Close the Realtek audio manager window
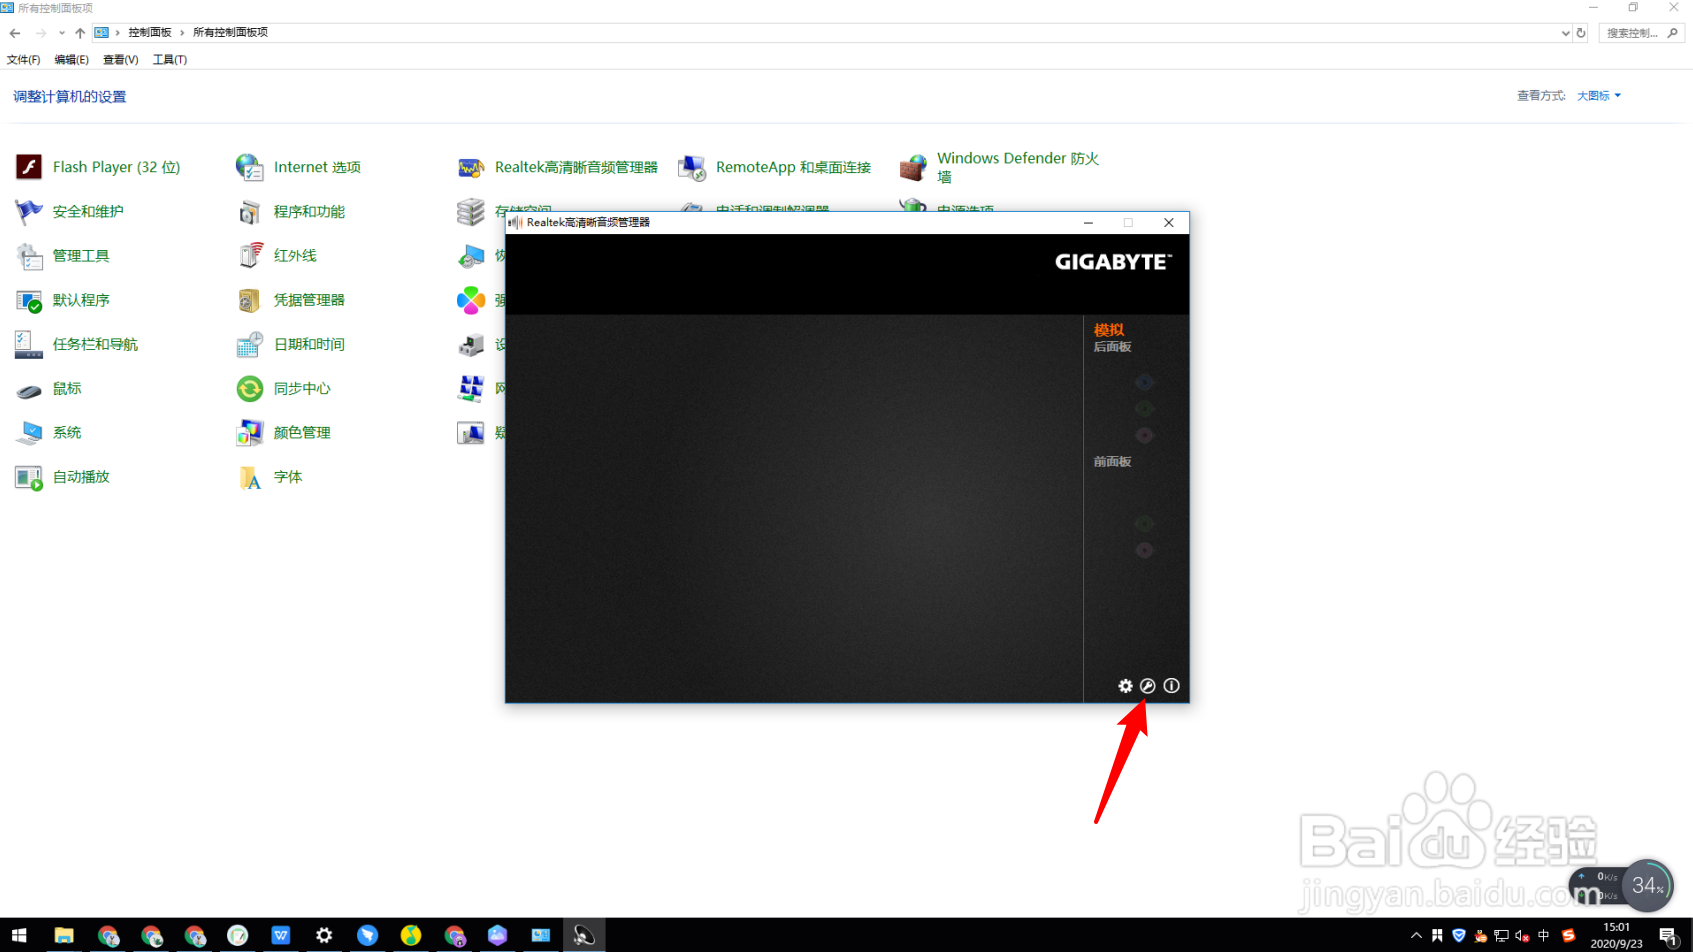This screenshot has height=952, width=1693. tap(1168, 223)
